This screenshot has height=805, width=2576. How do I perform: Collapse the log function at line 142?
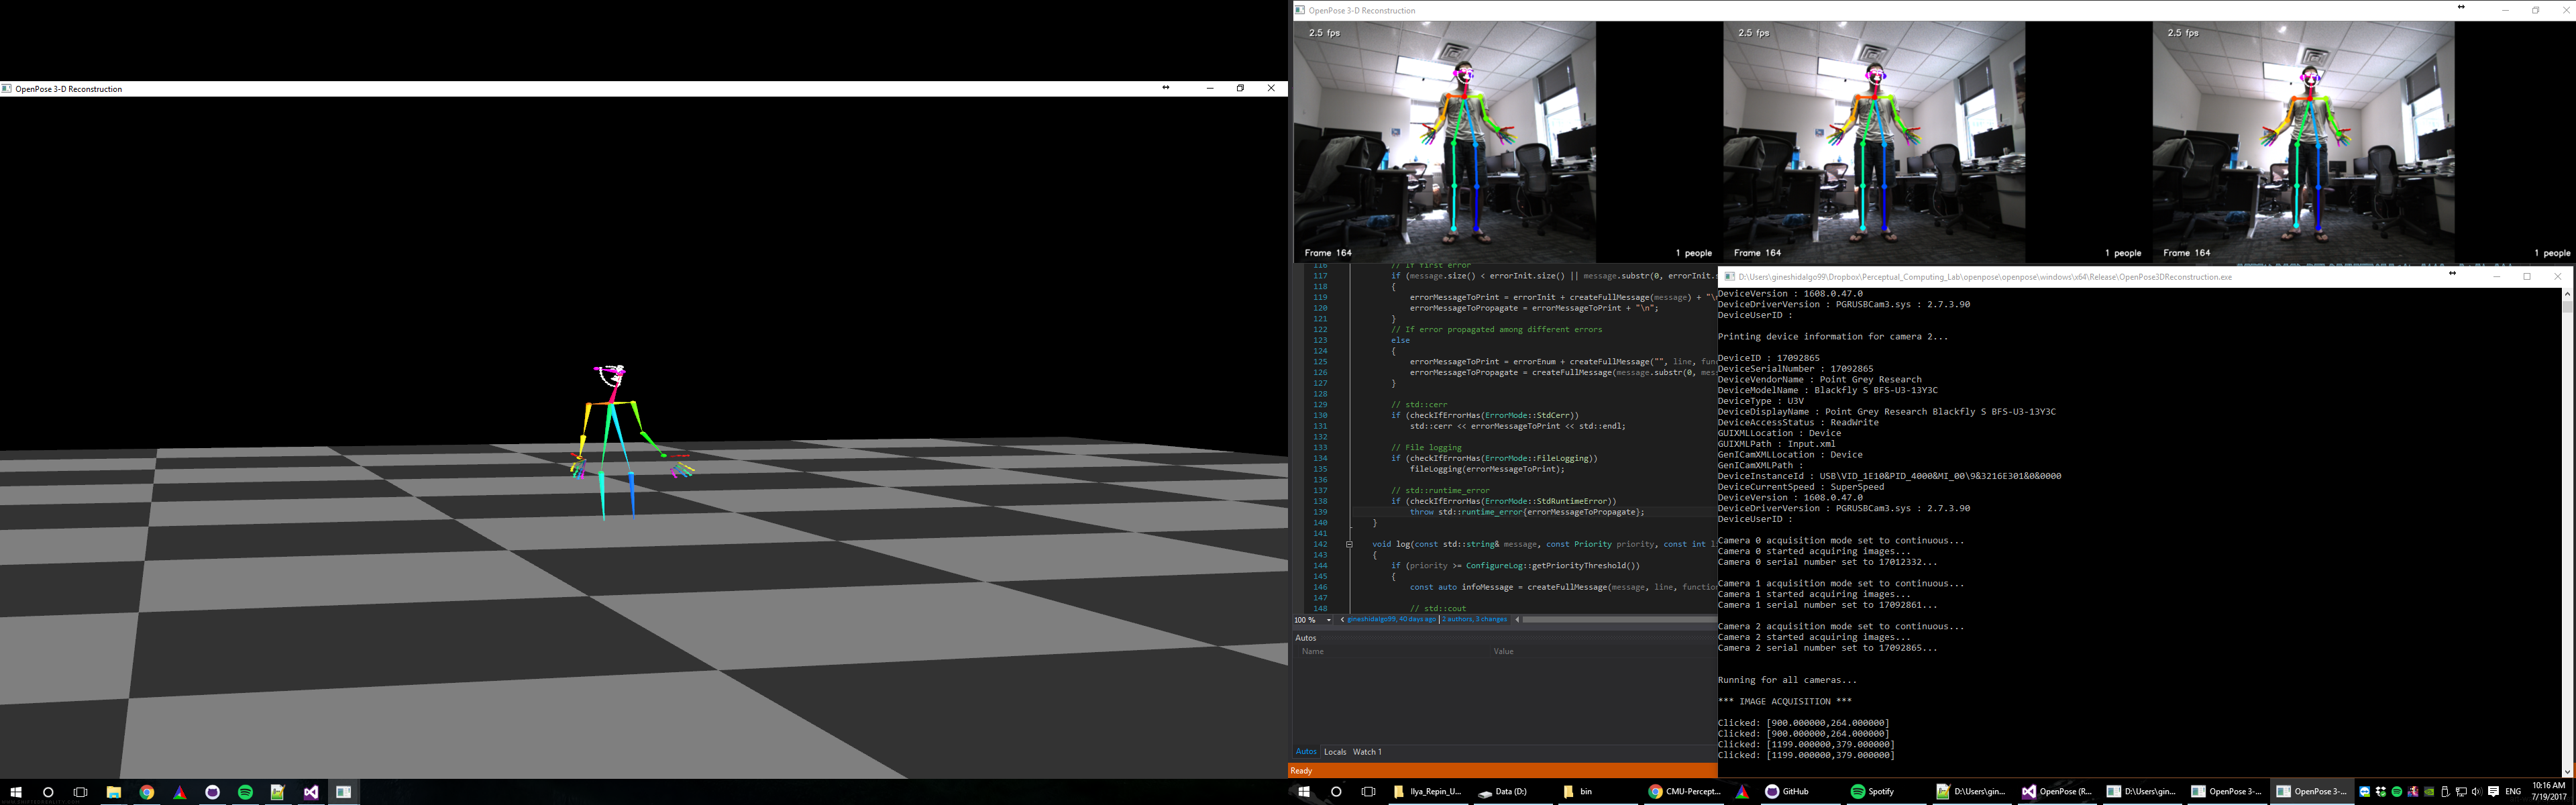tap(1349, 544)
